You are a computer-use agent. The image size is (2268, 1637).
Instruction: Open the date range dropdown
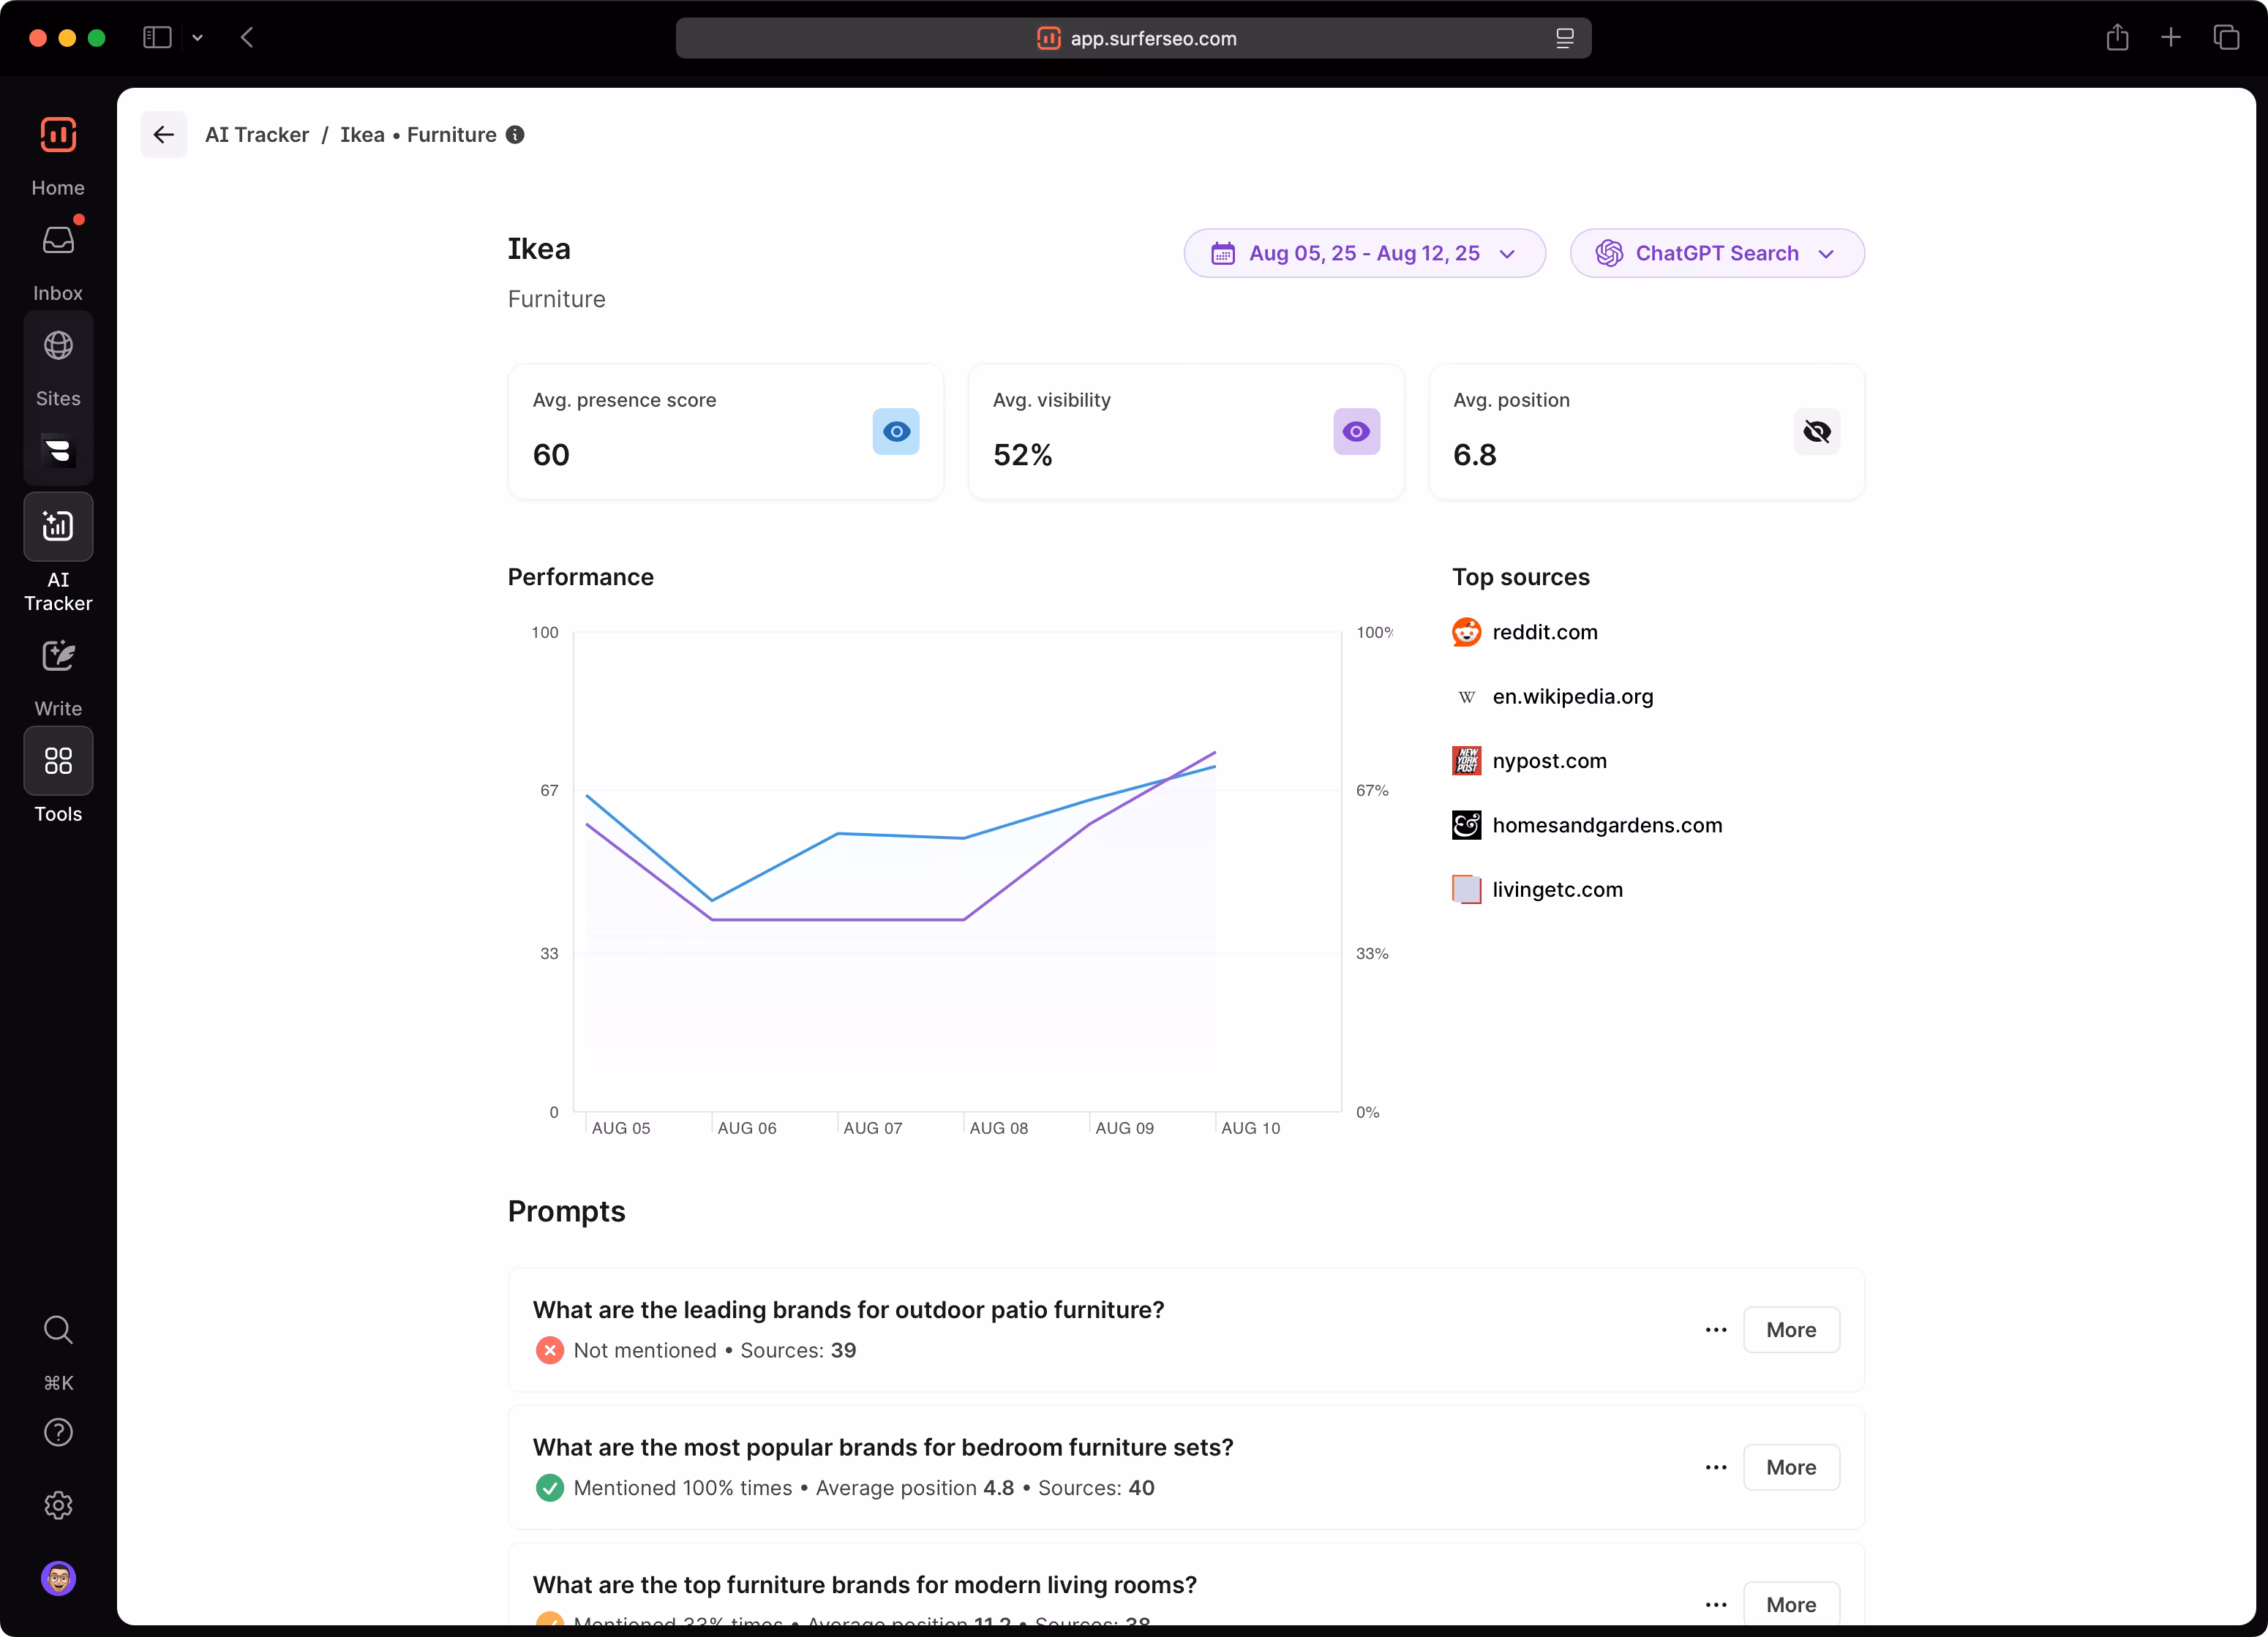[1363, 254]
